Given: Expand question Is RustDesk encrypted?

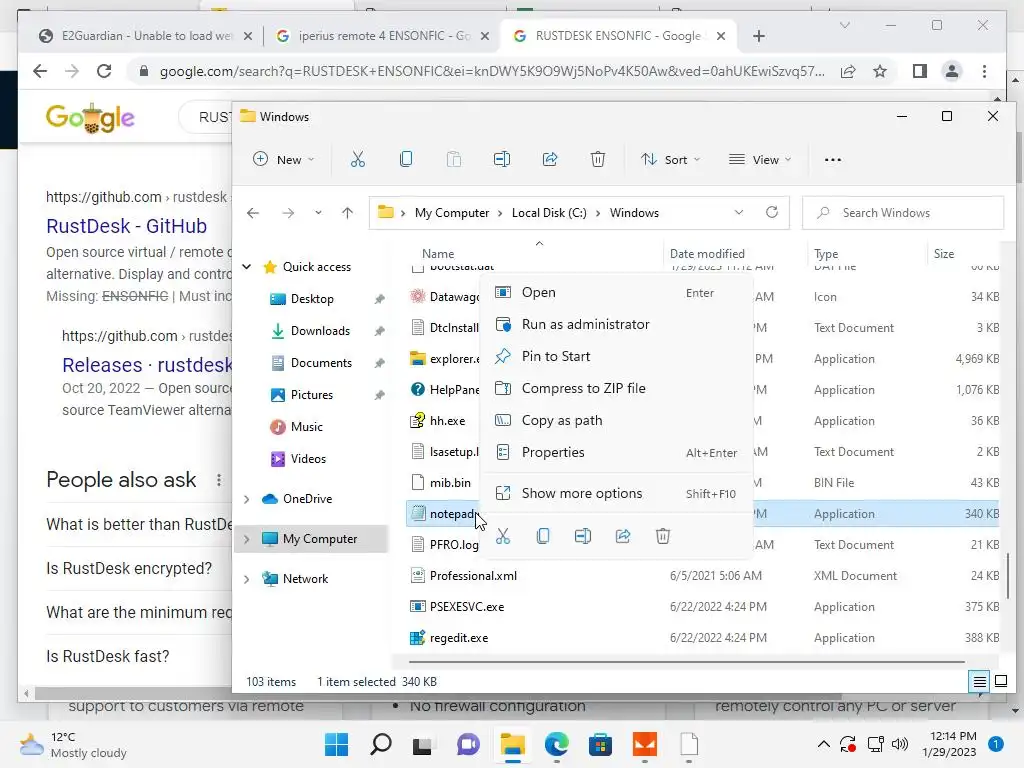Looking at the screenshot, I should tap(129, 569).
